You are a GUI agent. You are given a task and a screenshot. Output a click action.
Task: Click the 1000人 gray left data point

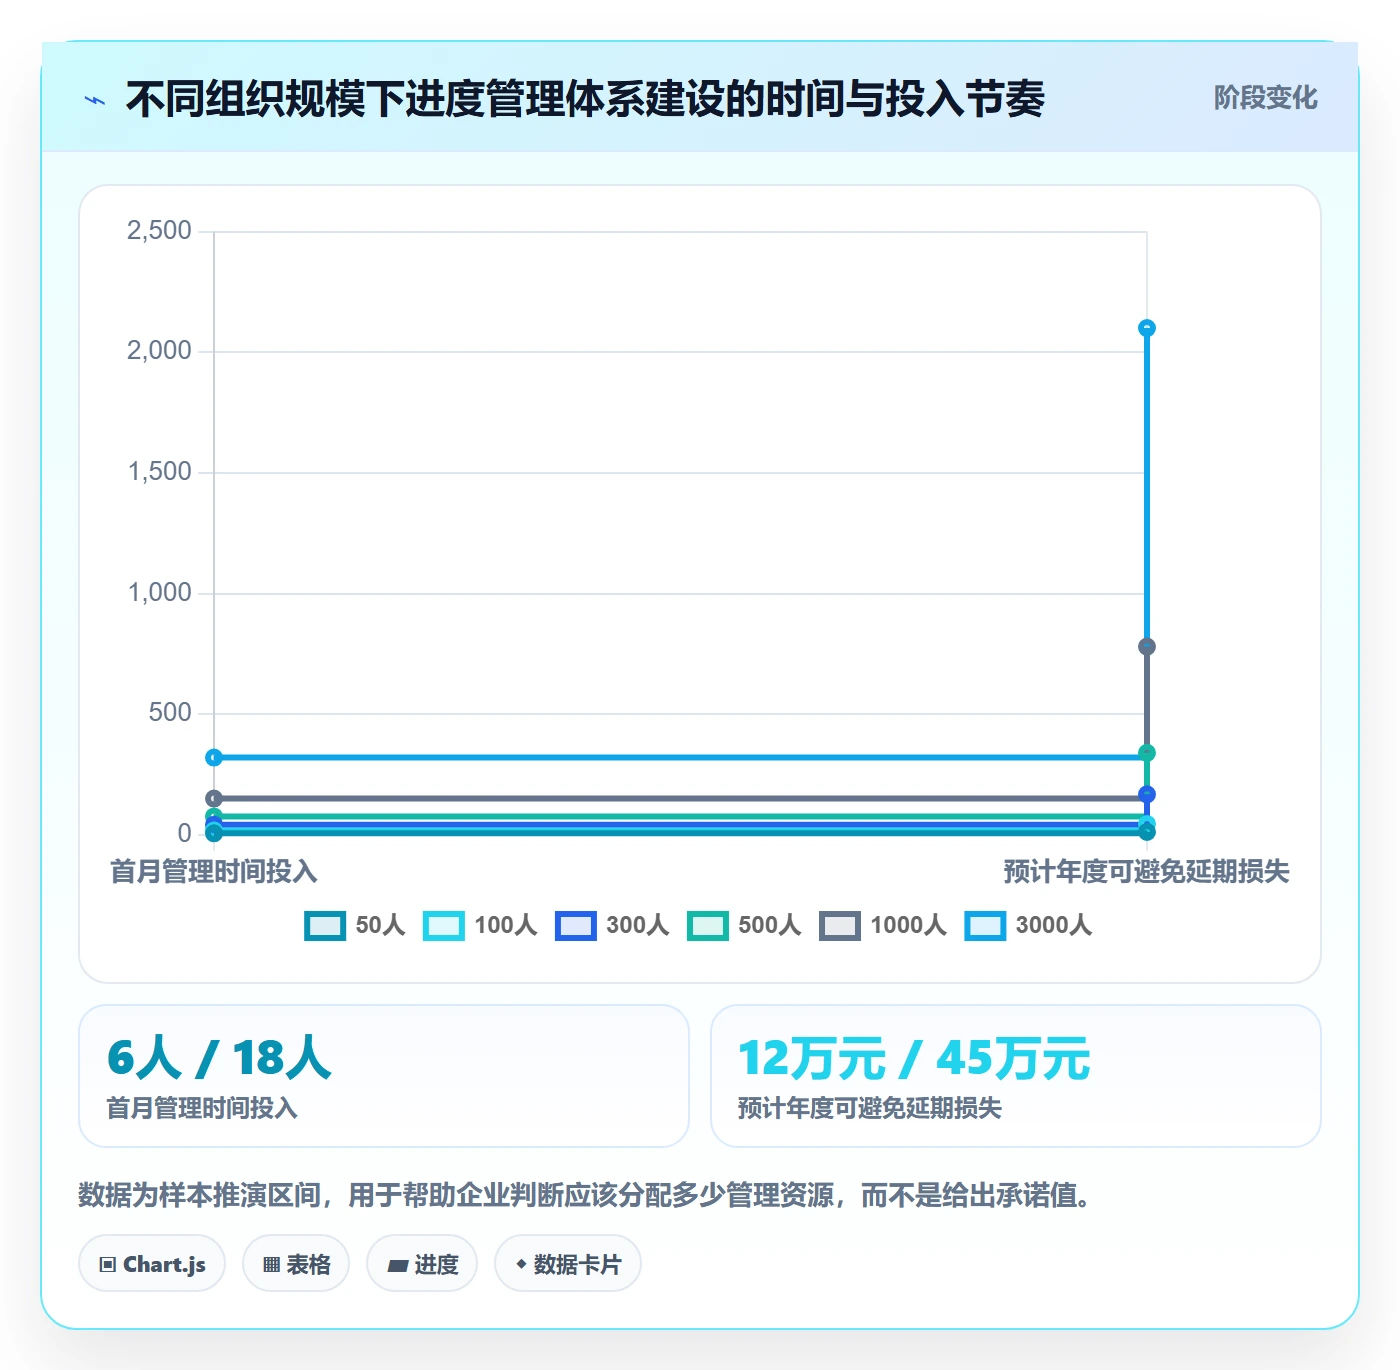click(x=214, y=798)
